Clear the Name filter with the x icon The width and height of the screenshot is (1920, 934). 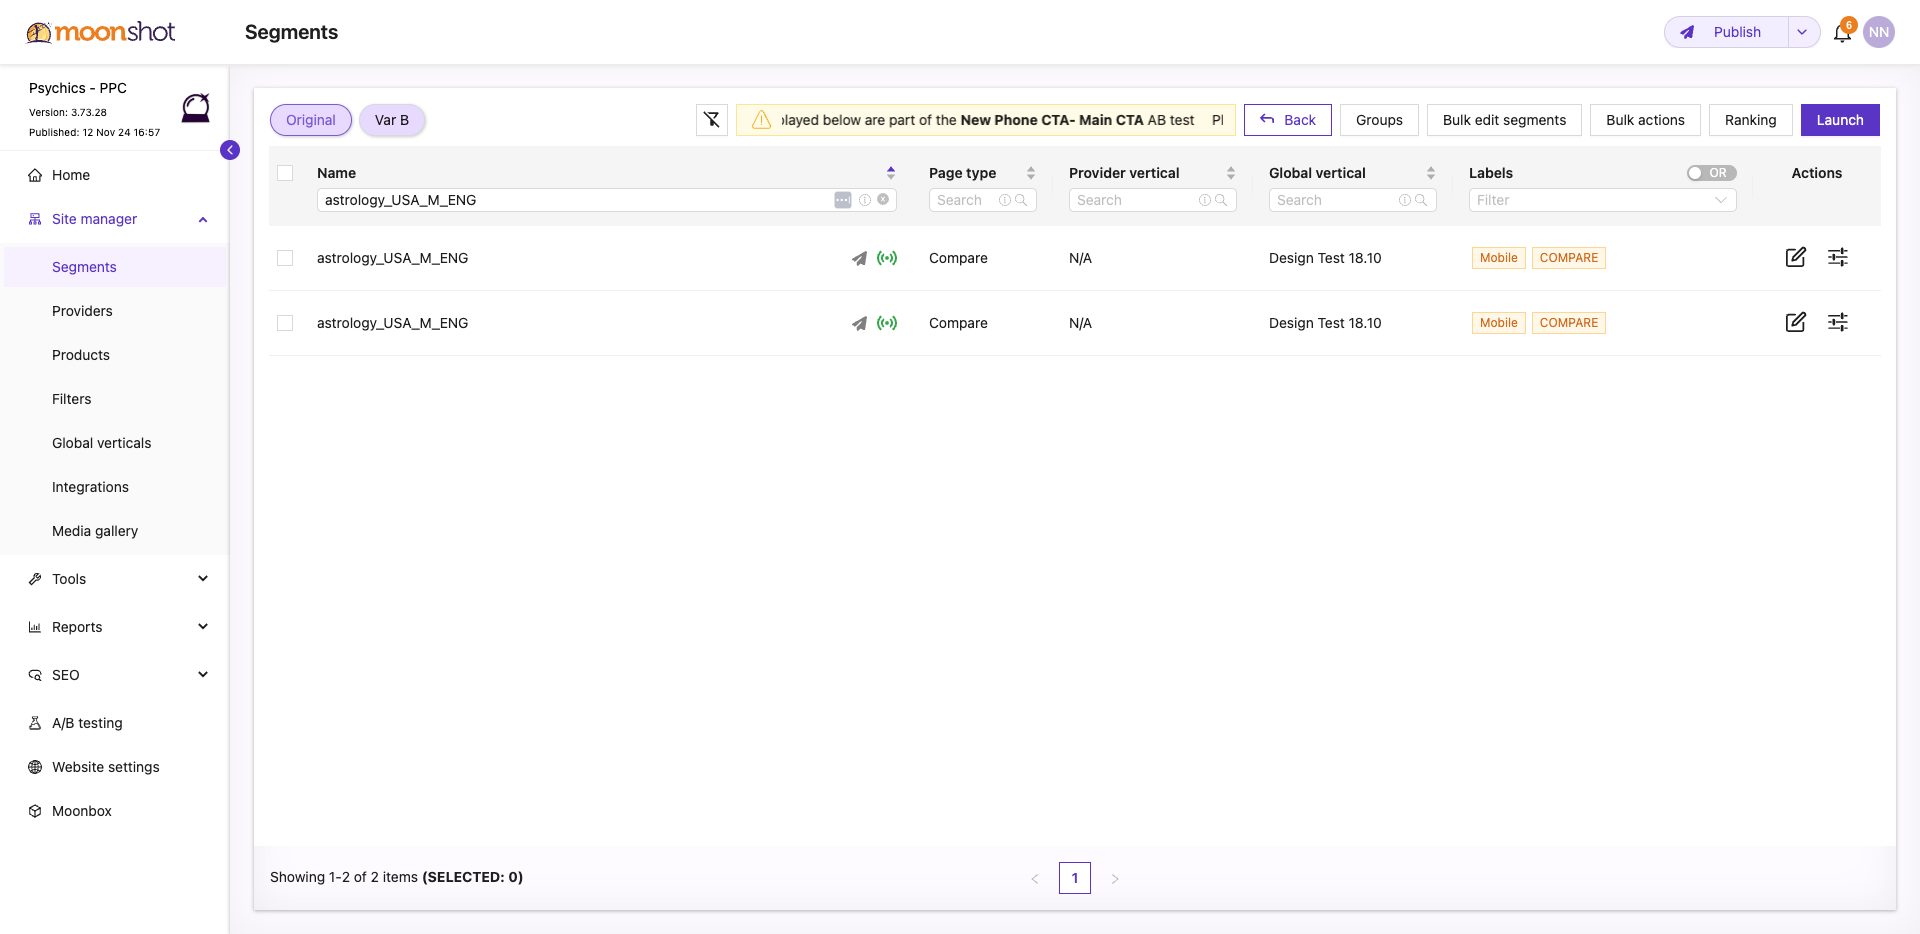pyautogui.click(x=883, y=200)
